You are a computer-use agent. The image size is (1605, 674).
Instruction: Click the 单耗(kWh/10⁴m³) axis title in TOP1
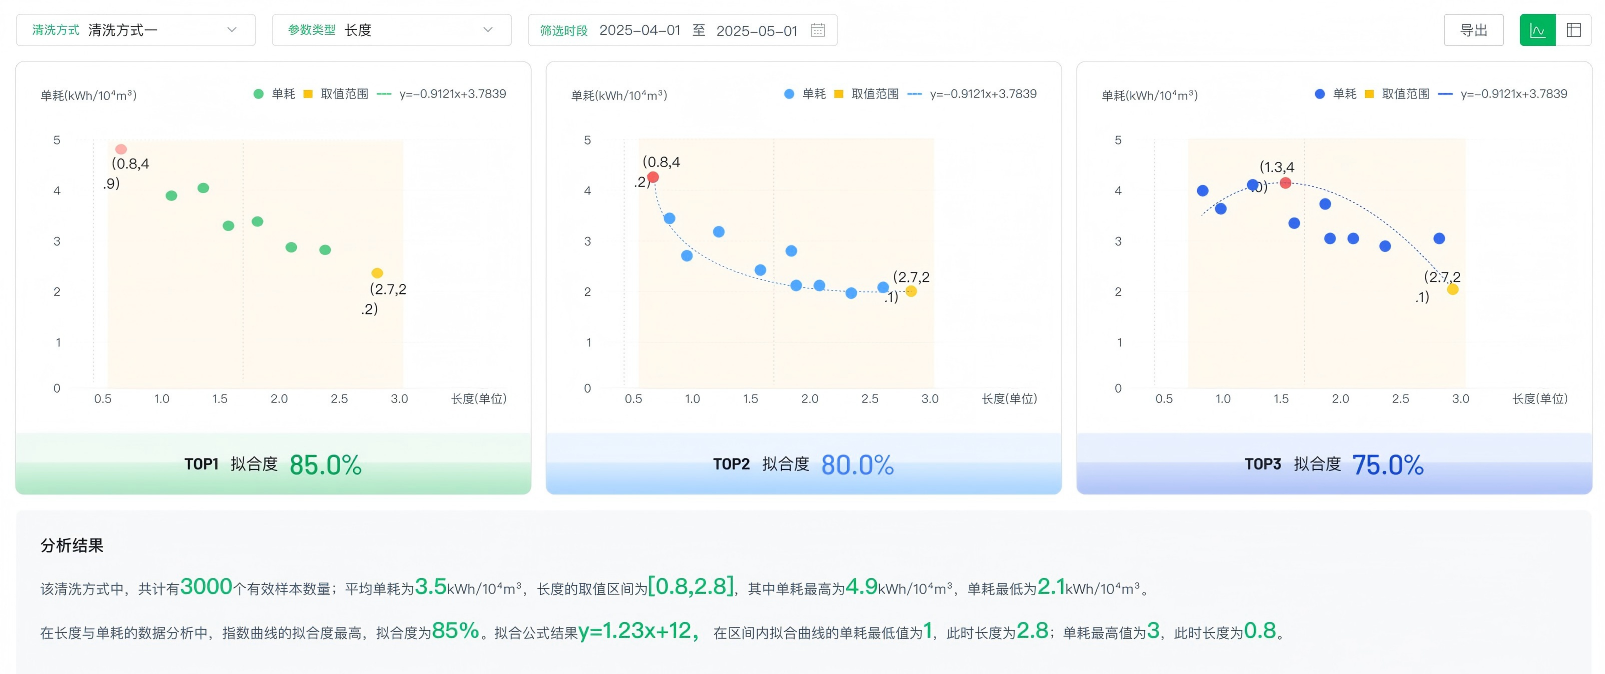88,95
